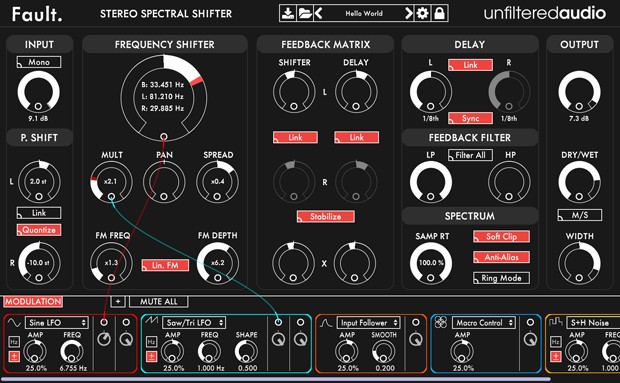This screenshot has width=620, height=383.
Task: Toggle the Mono input switch
Action: [39, 62]
